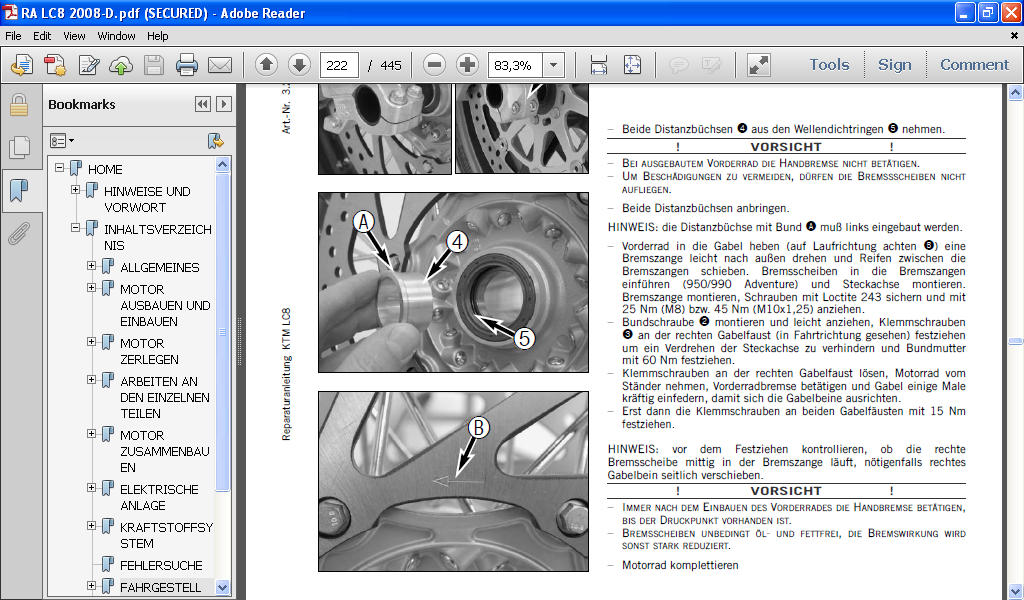
Task: Zoom out with the minus button
Action: coord(434,66)
